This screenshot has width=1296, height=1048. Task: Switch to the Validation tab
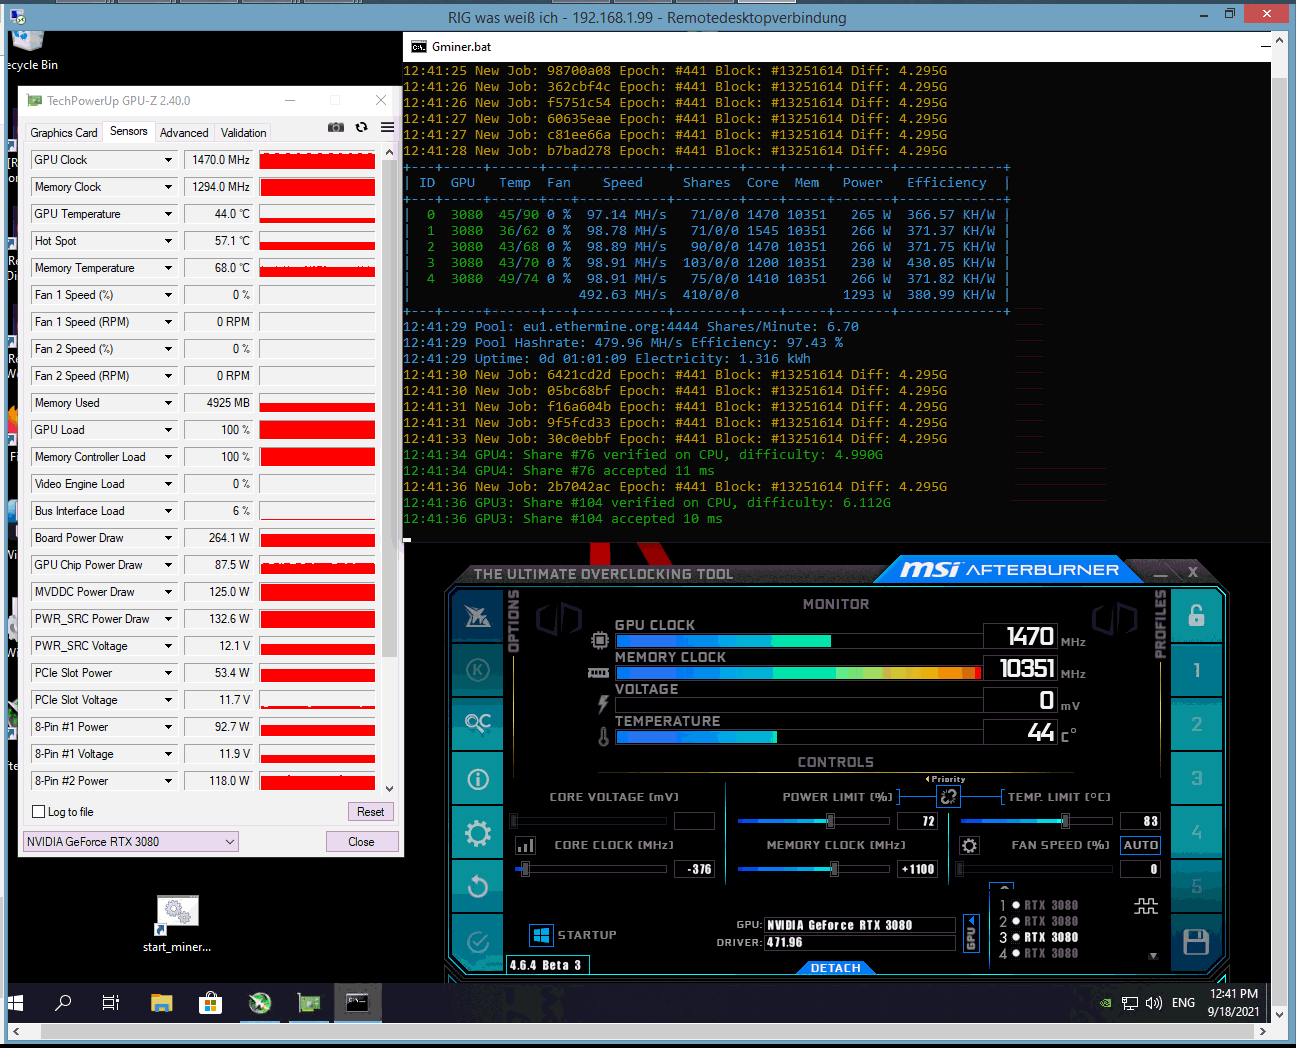coord(243,132)
